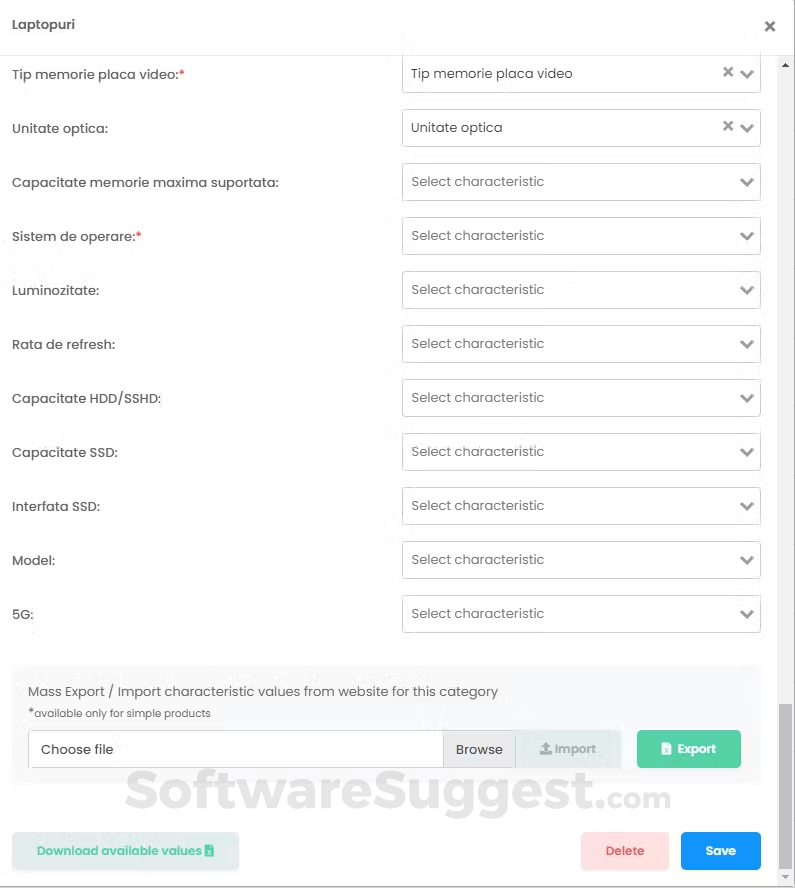
Task: Open Capacitate memorie maxima suportata dropdown
Action: tap(581, 182)
